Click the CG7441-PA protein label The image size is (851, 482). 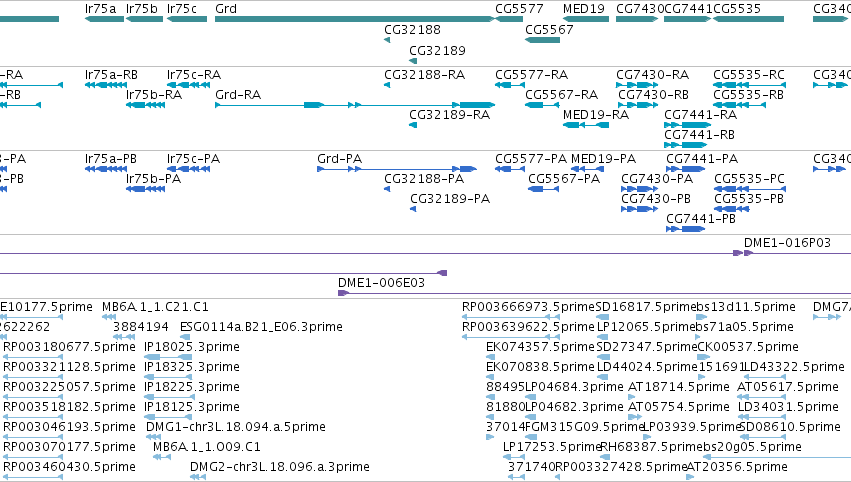point(702,159)
